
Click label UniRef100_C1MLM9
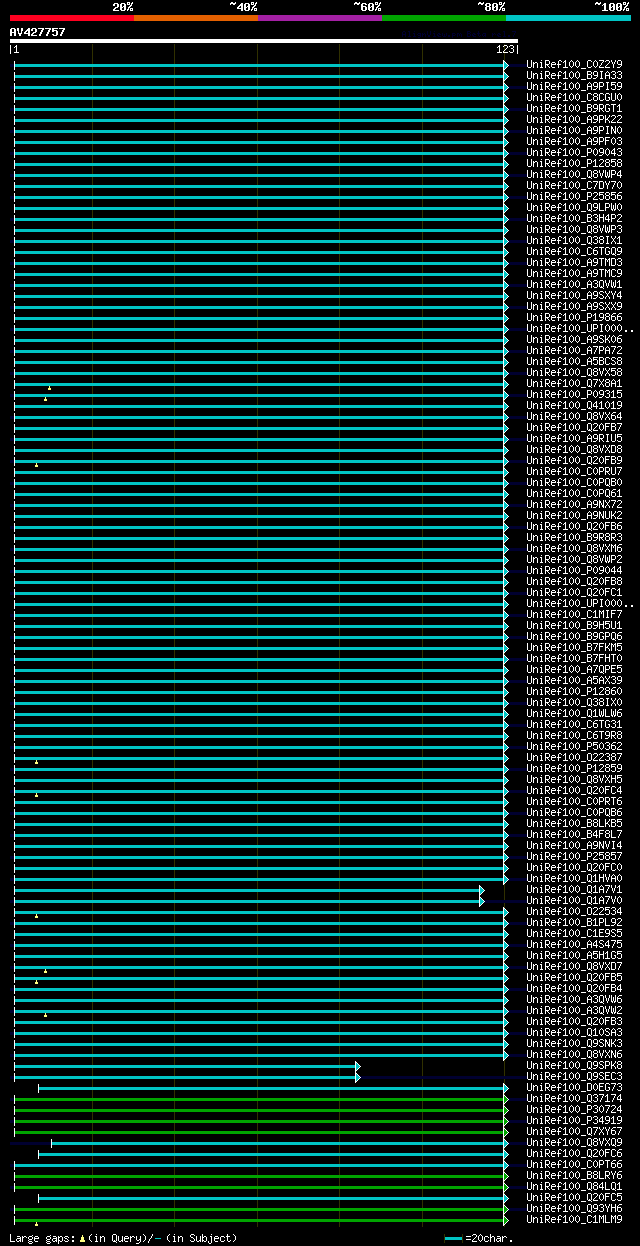(x=574, y=1219)
